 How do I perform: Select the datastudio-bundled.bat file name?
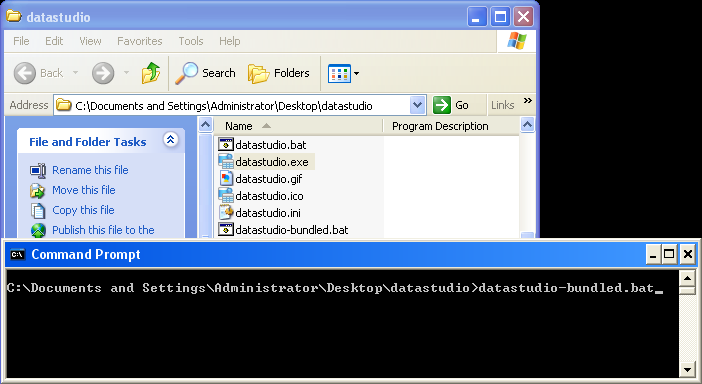(291, 230)
